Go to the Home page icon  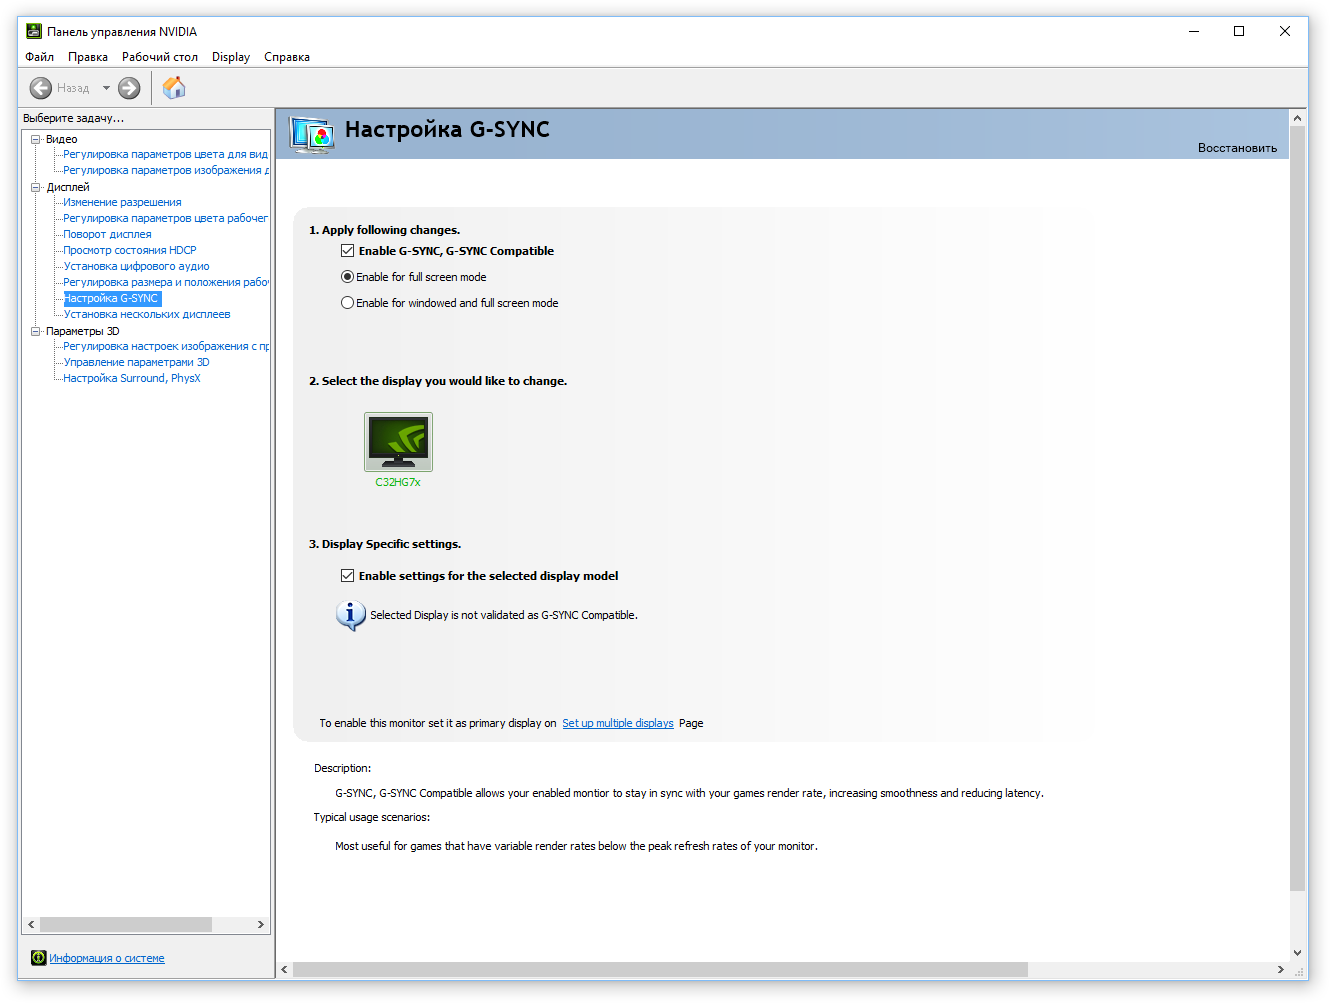pyautogui.click(x=174, y=88)
